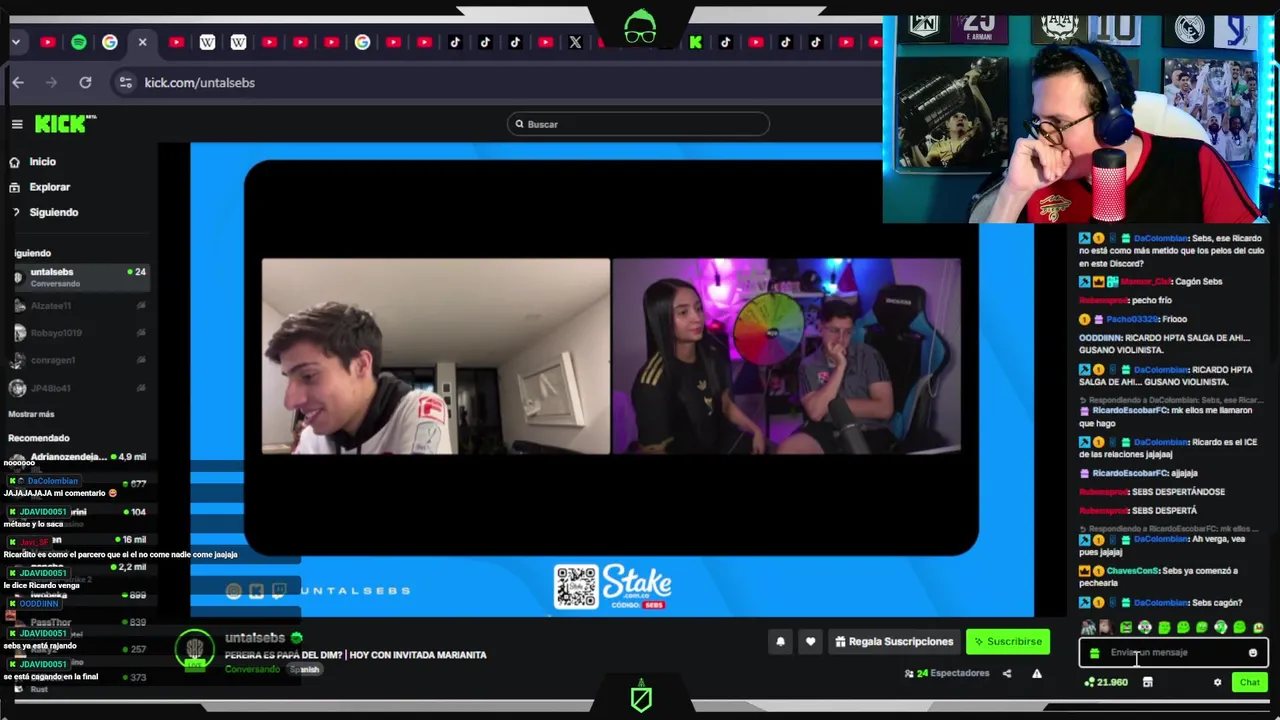This screenshot has width=1280, height=720.
Task: Open the emoji picker in chat input
Action: click(x=1253, y=653)
